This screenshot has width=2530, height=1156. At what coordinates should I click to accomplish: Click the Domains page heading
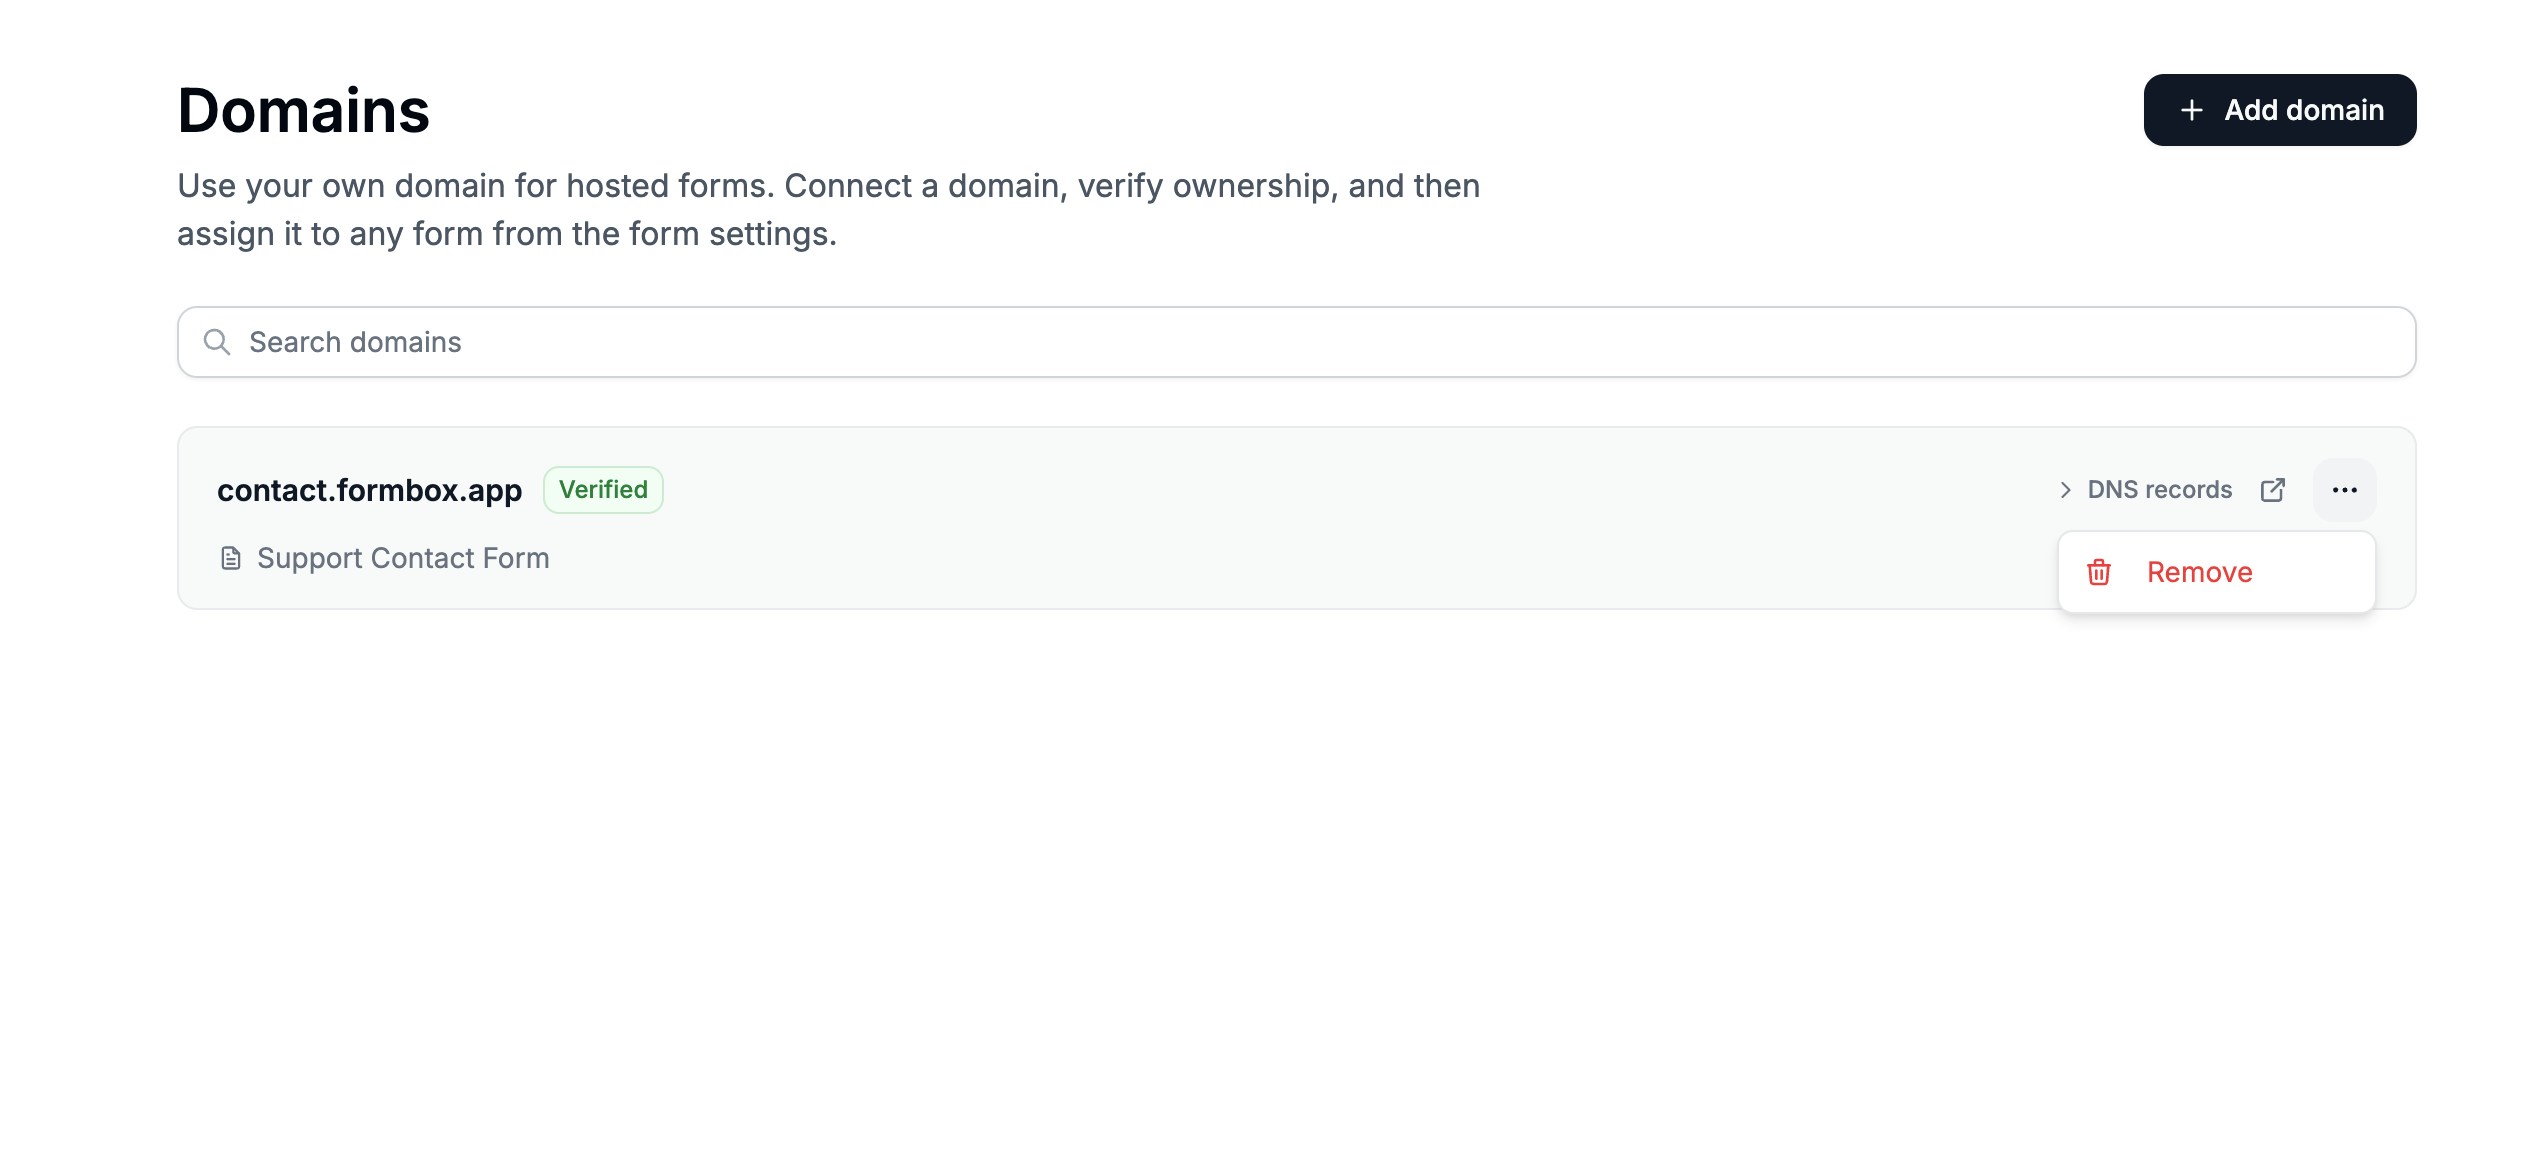point(303,110)
